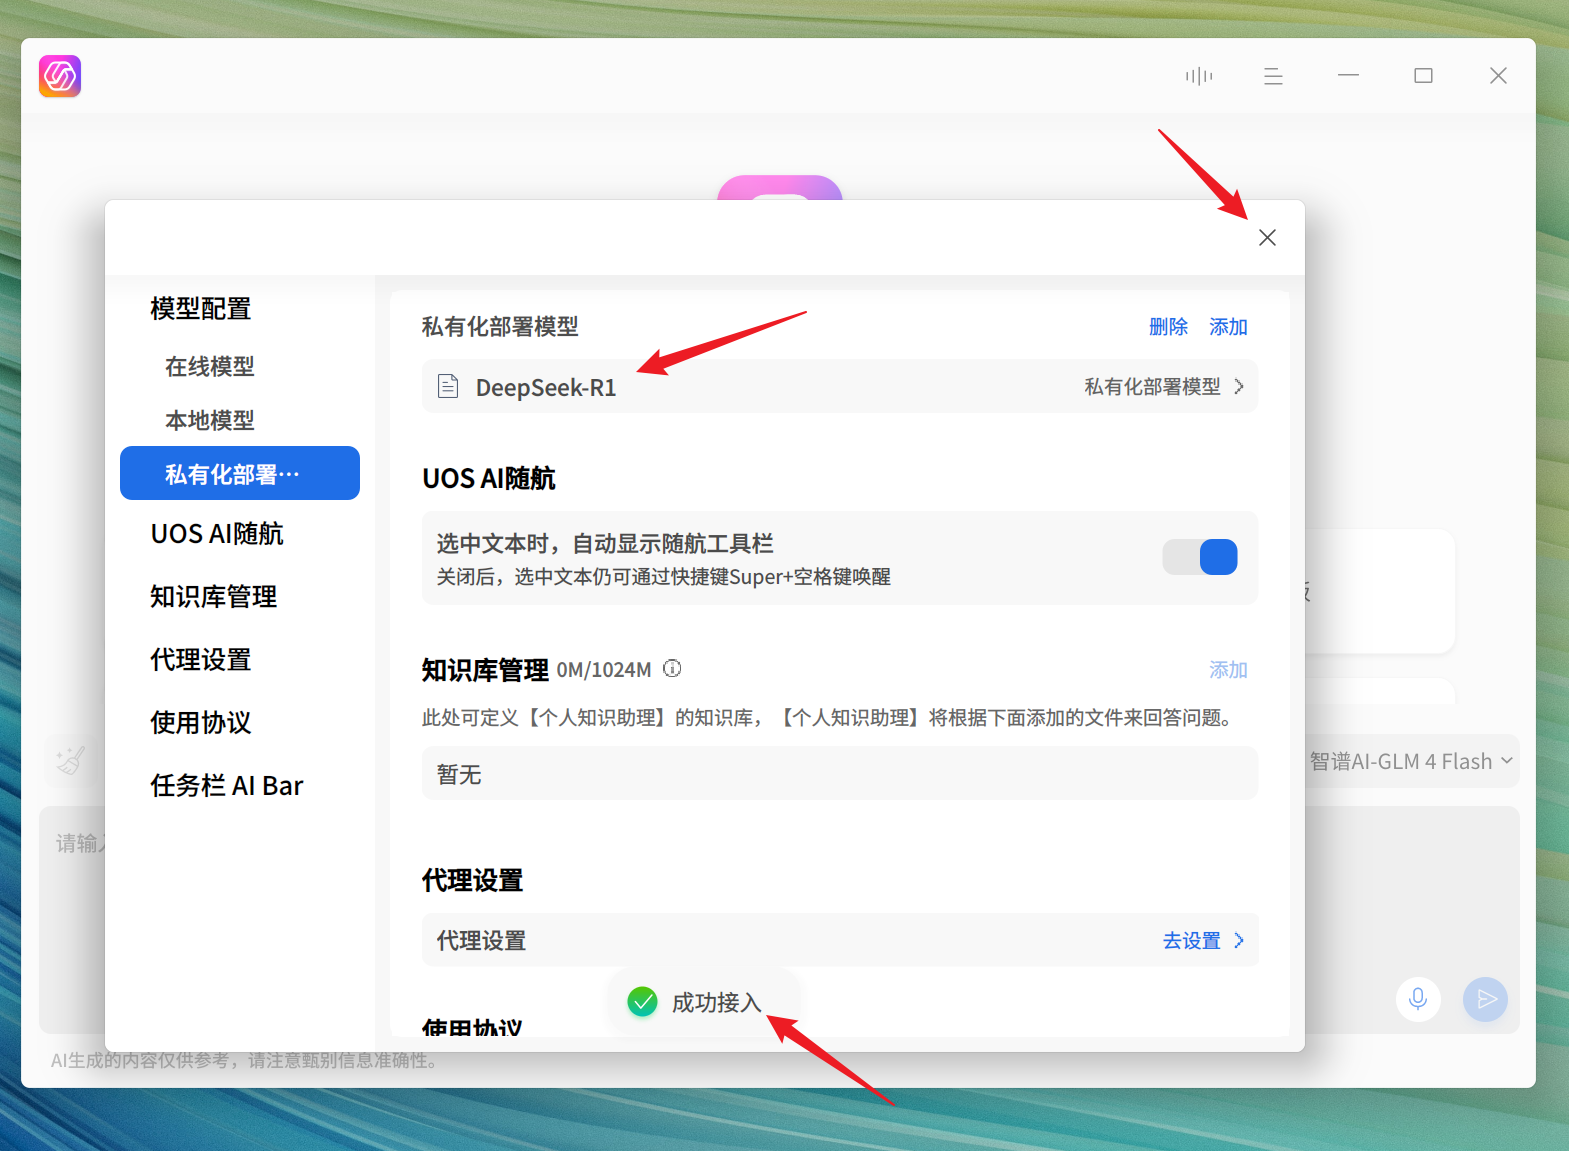
Task: Select 在线模型 in the sidebar
Action: [210, 366]
